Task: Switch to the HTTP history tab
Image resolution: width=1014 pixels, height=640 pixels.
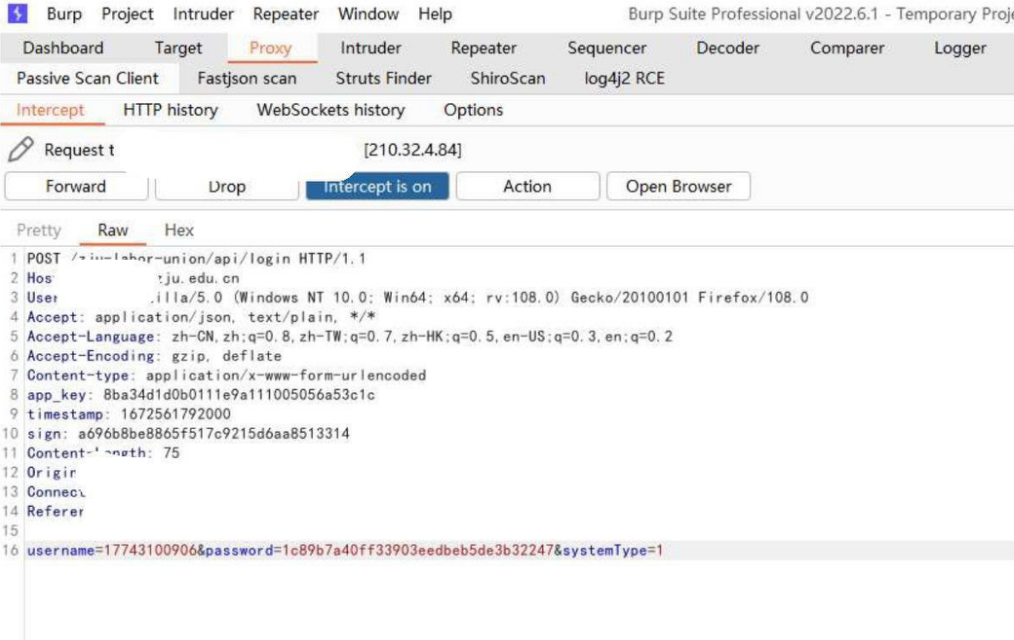Action: tap(170, 110)
